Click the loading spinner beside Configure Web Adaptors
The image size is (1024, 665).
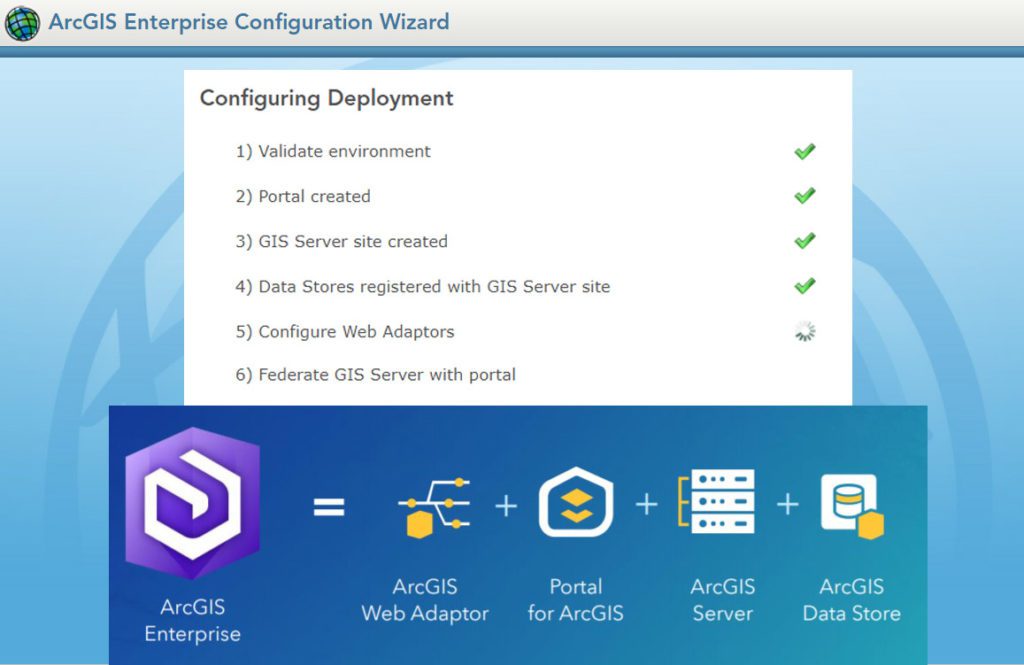[x=805, y=331]
